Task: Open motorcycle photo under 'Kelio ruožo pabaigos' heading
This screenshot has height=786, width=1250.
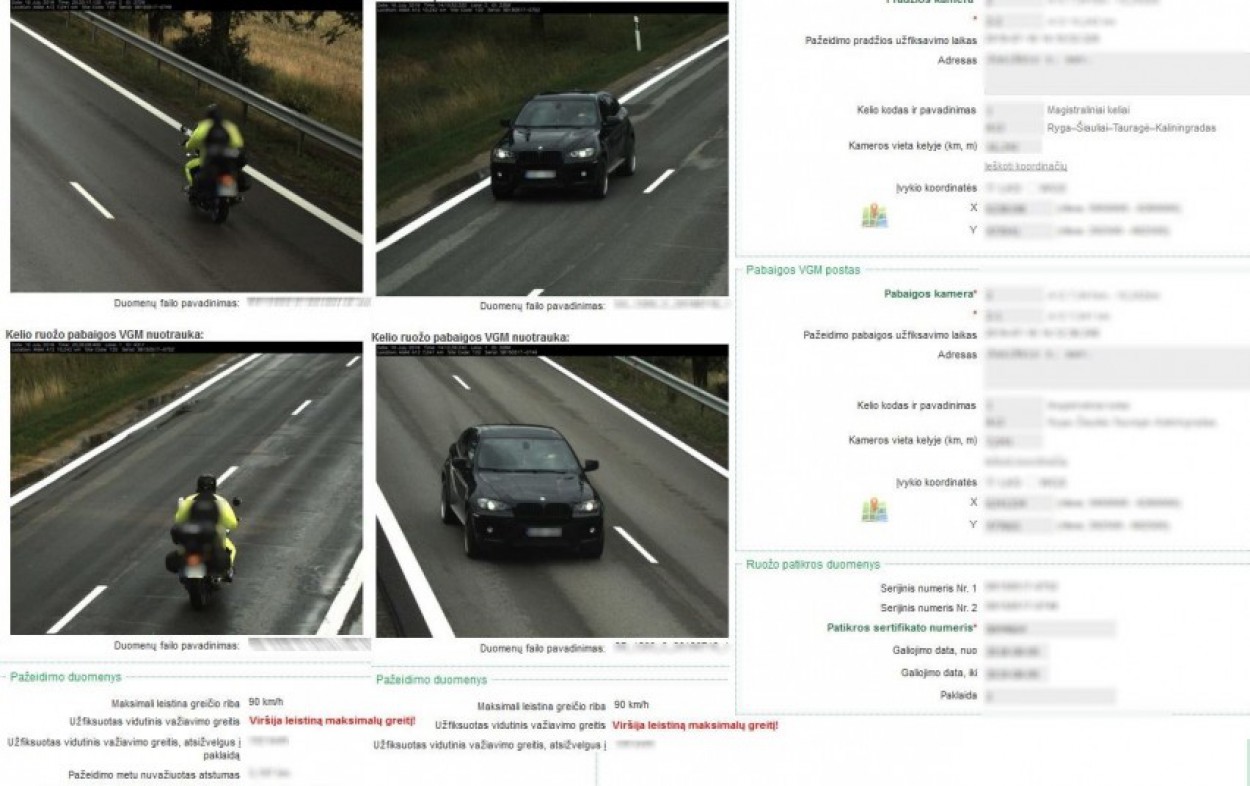Action: tap(186, 492)
